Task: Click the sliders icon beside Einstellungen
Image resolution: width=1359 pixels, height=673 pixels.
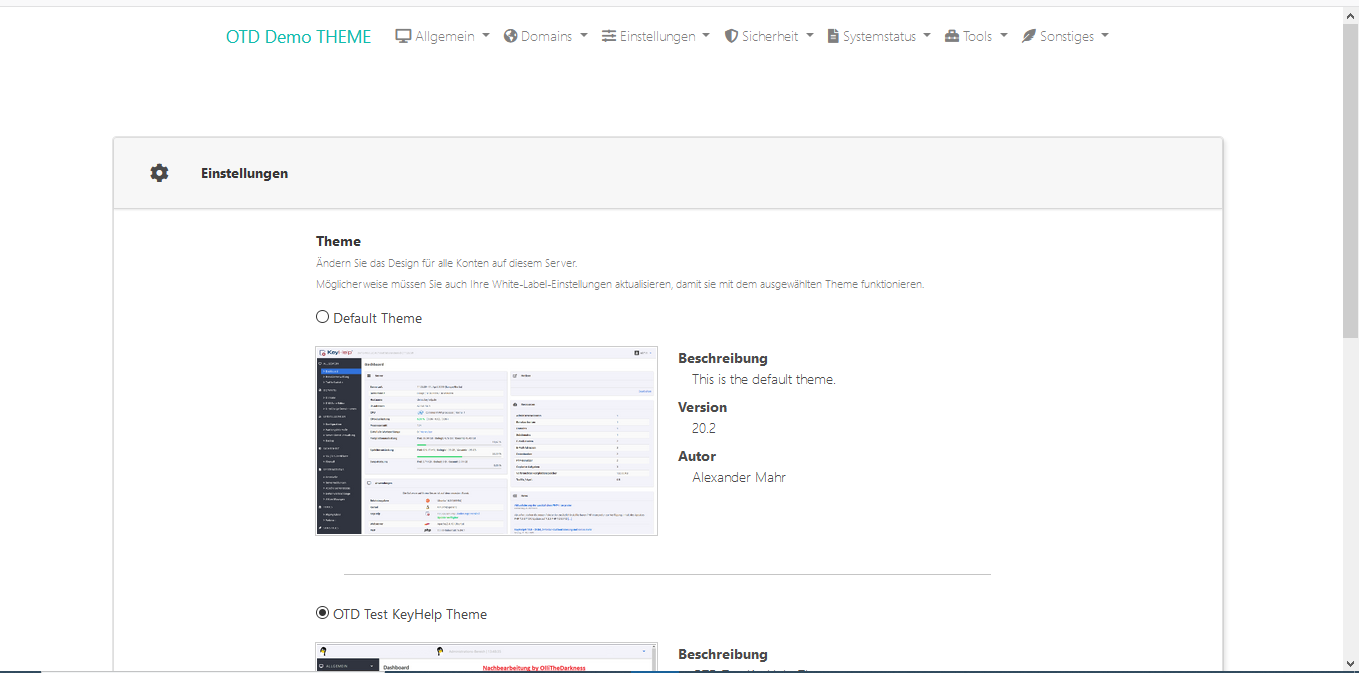Action: (609, 36)
